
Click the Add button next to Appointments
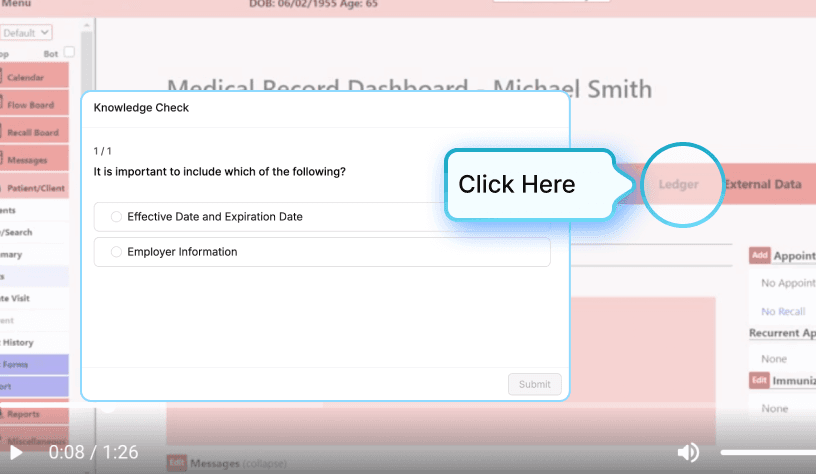[x=759, y=255]
